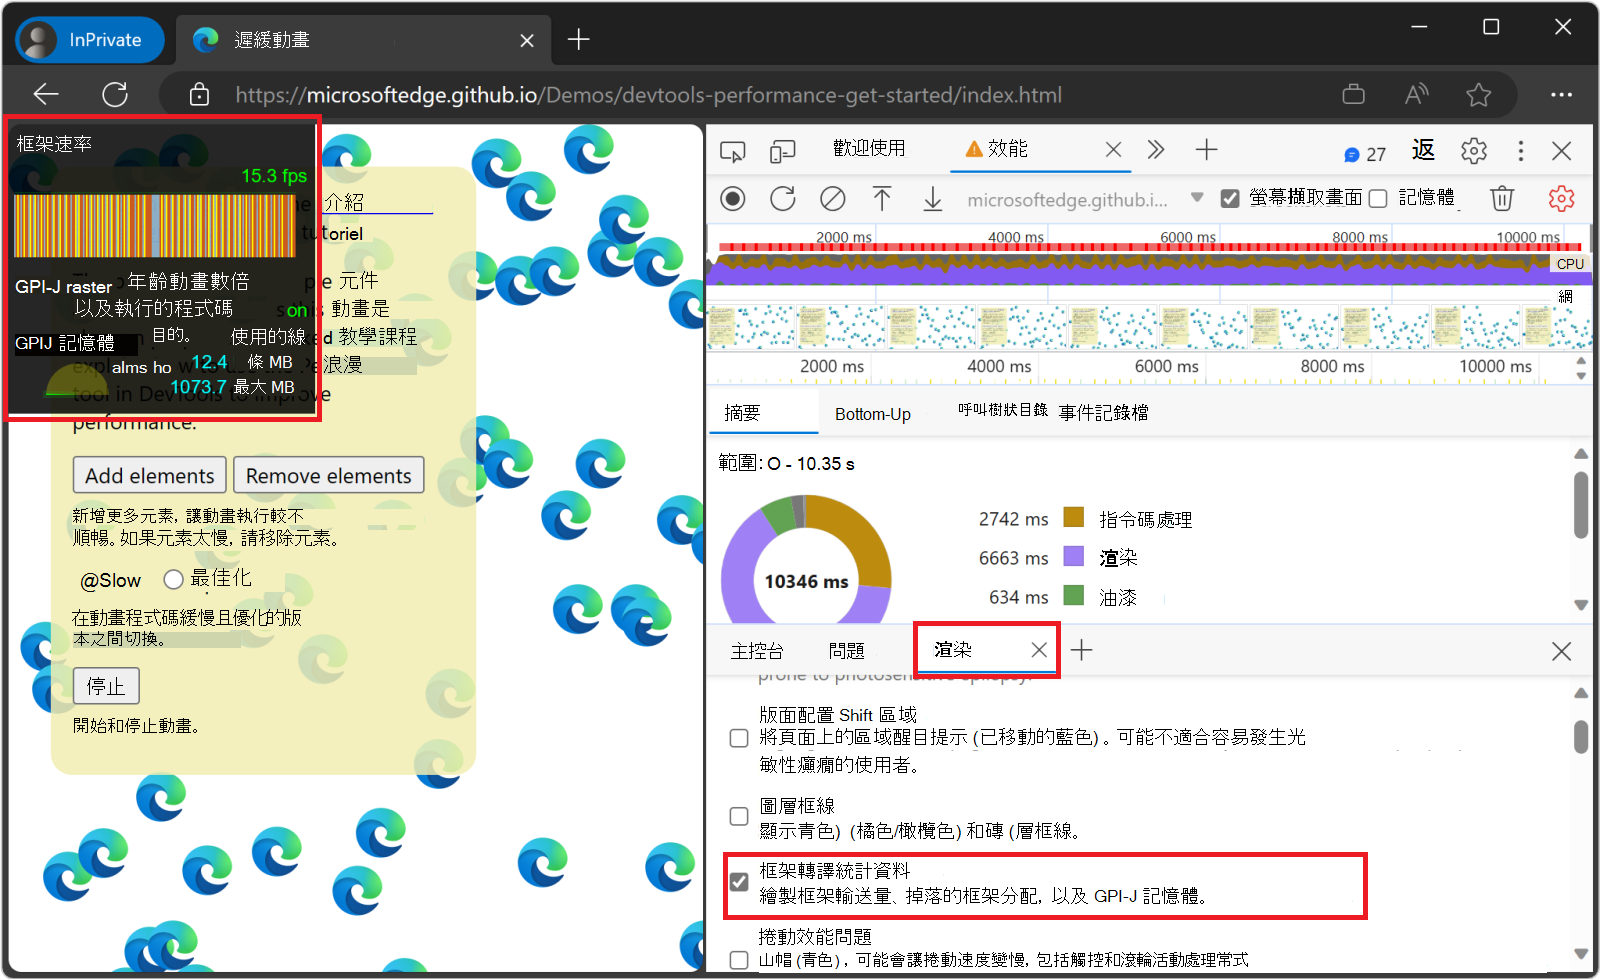Image resolution: width=1600 pixels, height=979 pixels.
Task: Click the 返 activity bar position button
Action: [1423, 150]
